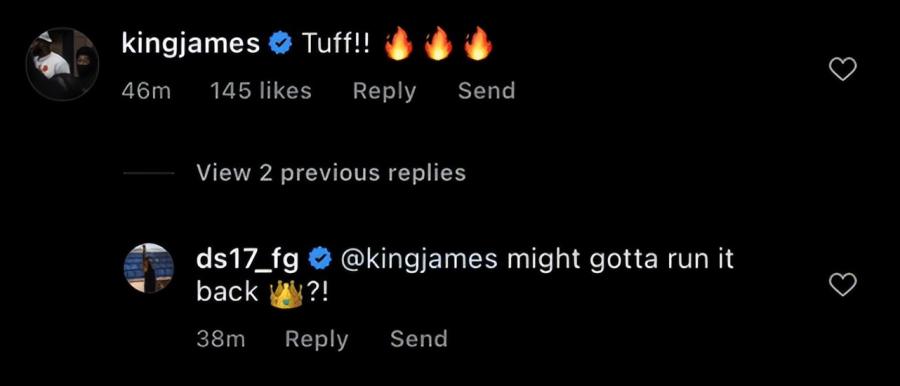This screenshot has height=386, width=900.
Task: Click the 46m timestamp
Action: [146, 91]
